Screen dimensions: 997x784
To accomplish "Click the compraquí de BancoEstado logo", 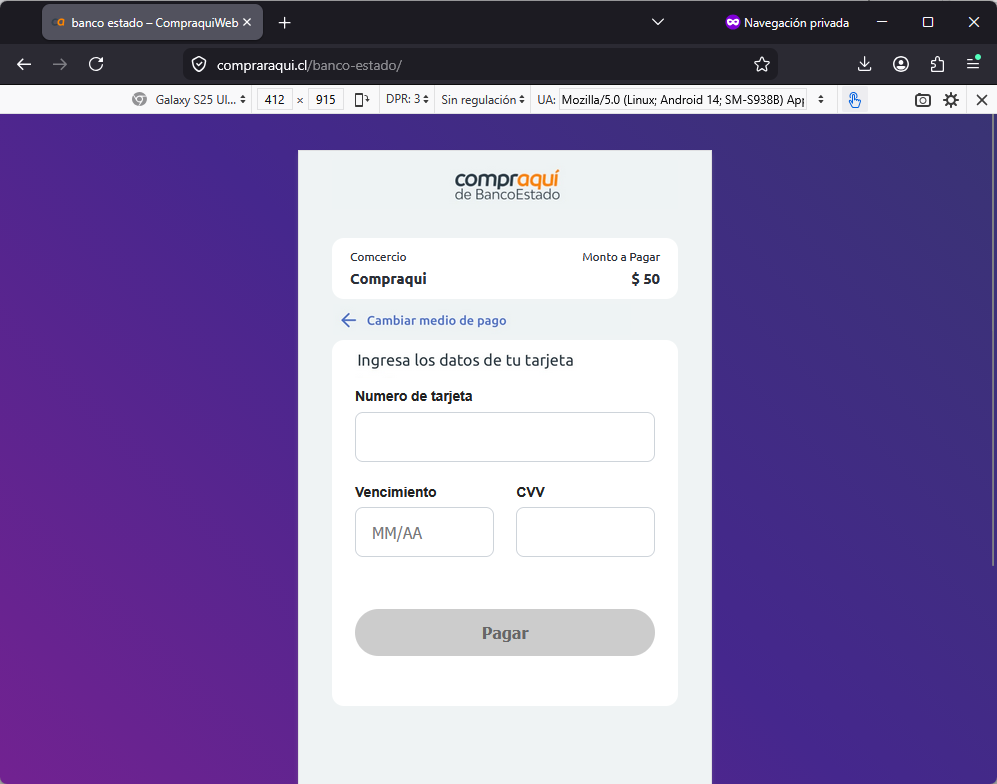I will tap(507, 185).
